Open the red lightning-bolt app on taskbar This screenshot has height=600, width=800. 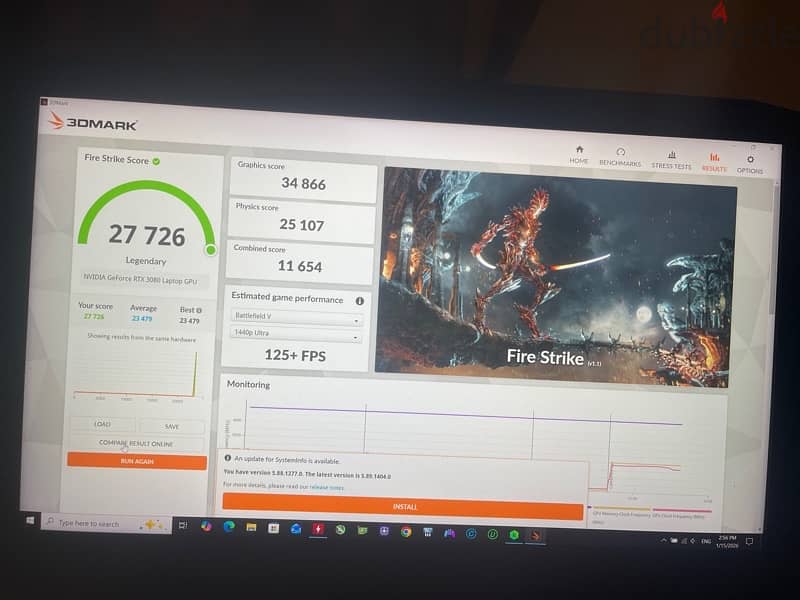pyautogui.click(x=318, y=530)
